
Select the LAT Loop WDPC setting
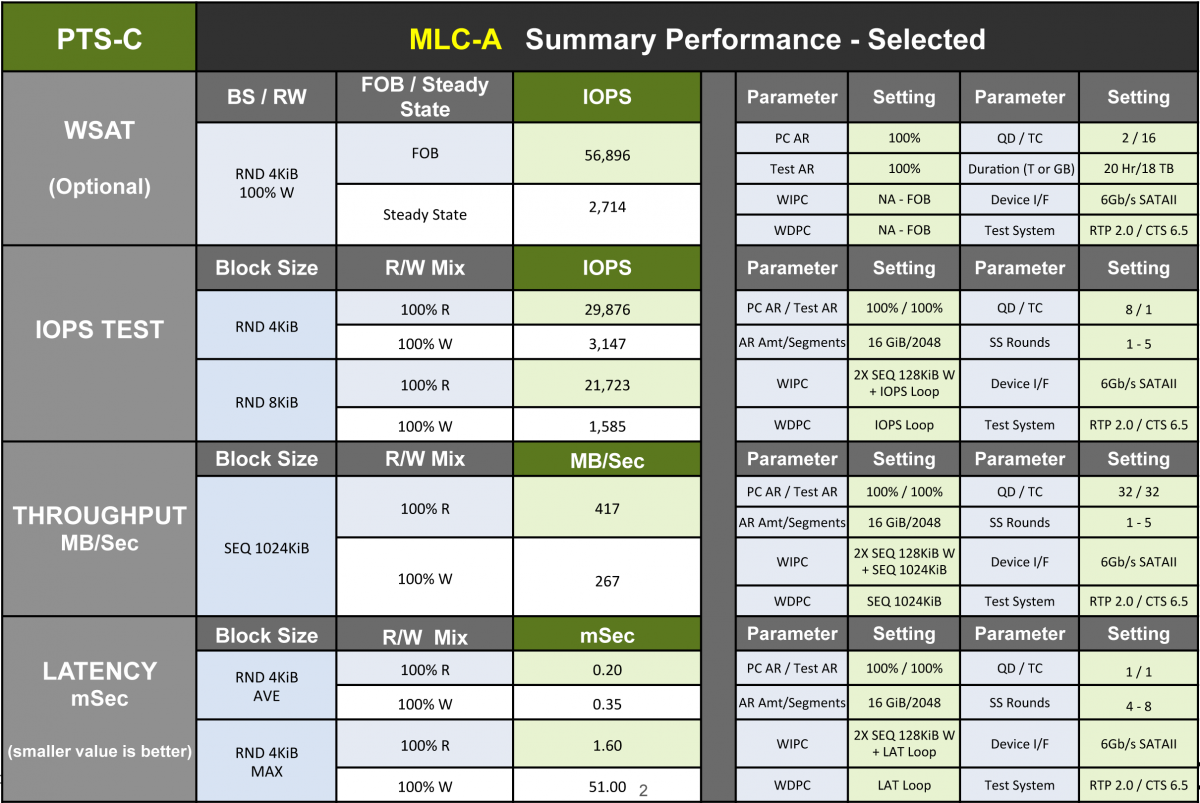pos(903,786)
